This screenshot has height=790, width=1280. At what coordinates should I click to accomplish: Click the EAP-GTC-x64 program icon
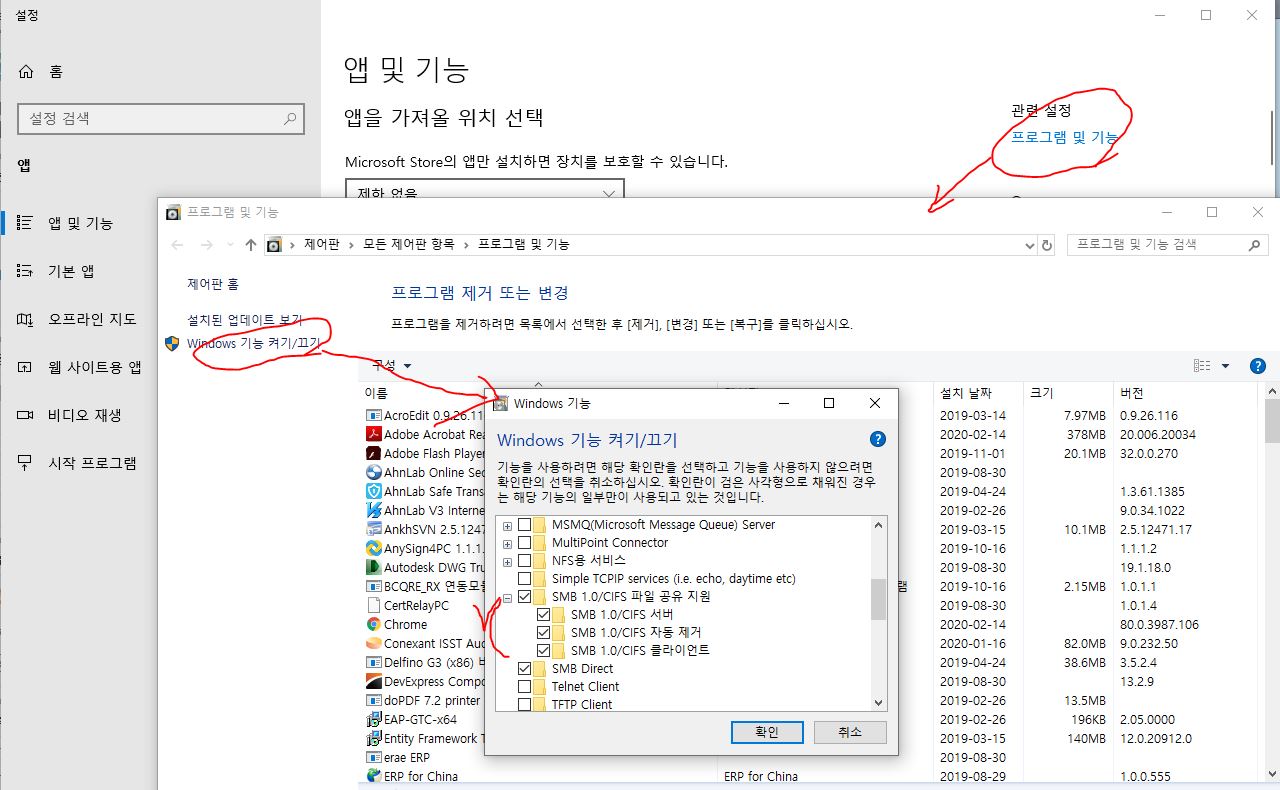coord(374,719)
